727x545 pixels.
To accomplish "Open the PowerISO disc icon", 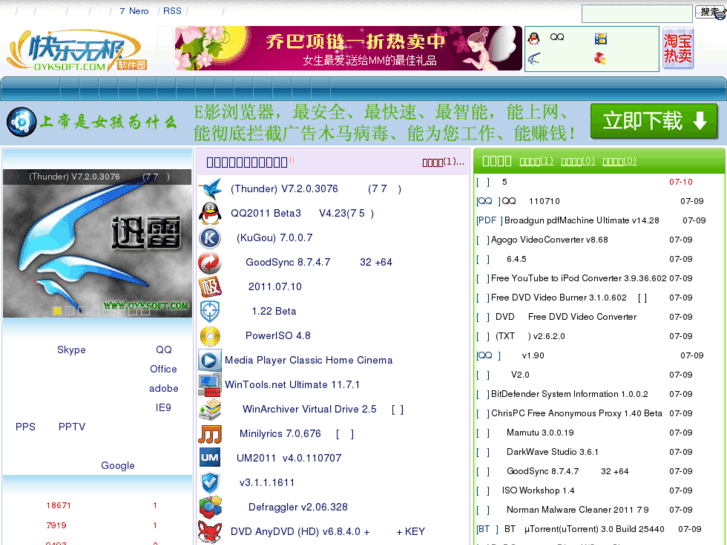I will [x=210, y=336].
